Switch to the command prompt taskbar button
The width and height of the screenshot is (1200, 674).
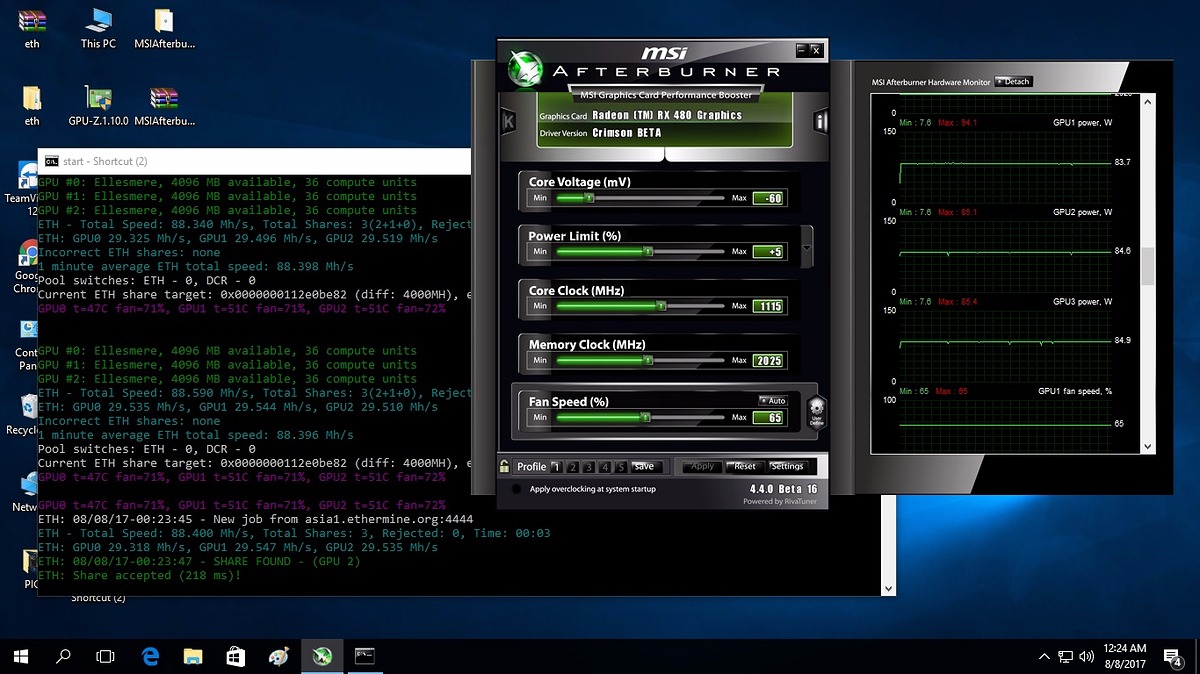click(x=366, y=656)
